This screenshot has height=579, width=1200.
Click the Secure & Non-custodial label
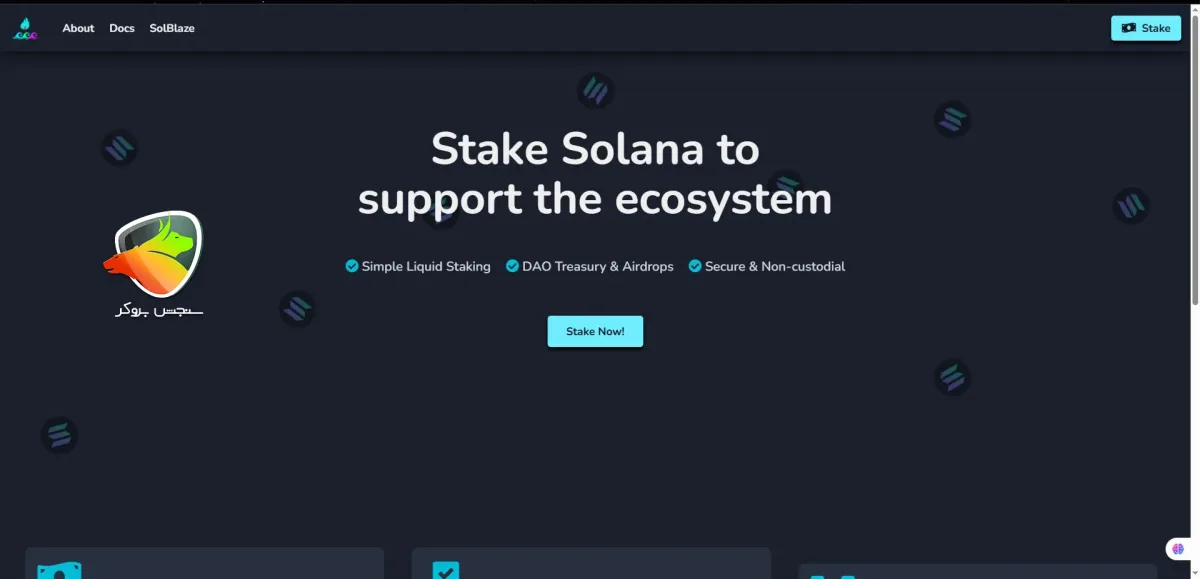pos(775,266)
